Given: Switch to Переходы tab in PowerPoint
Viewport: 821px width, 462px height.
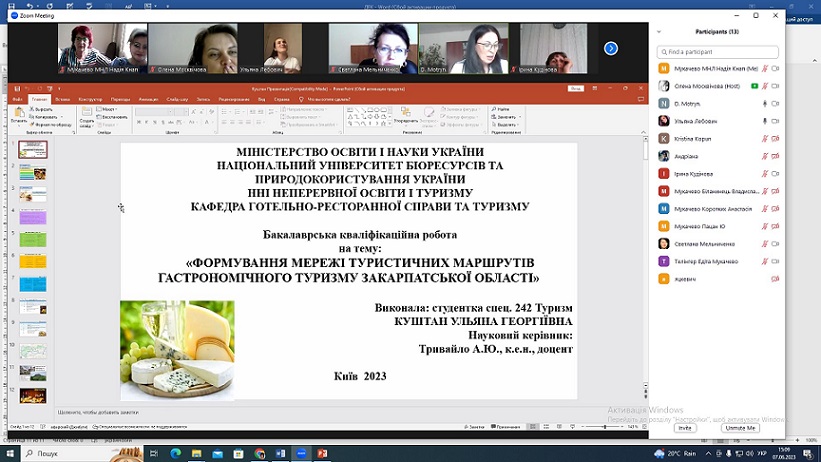Looking at the screenshot, I should [120, 99].
